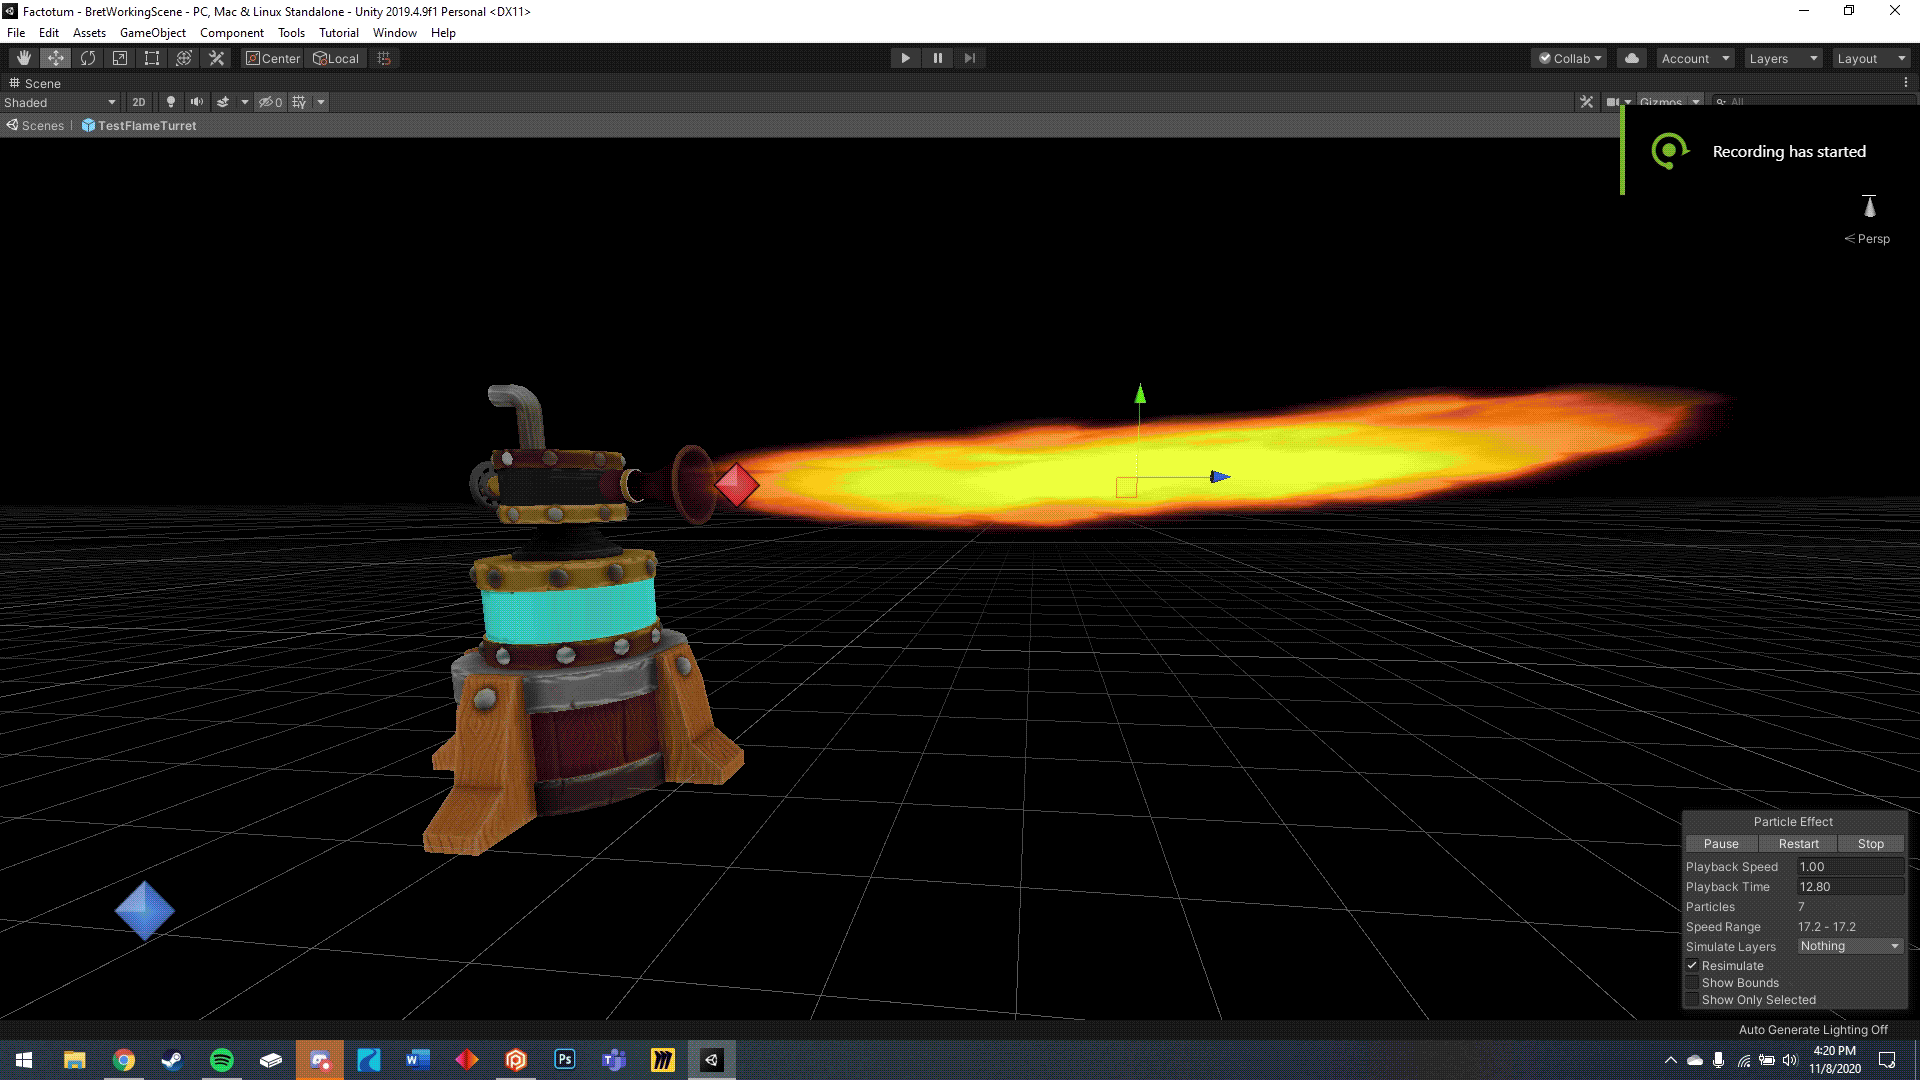Image resolution: width=1920 pixels, height=1080 pixels.
Task: Open the Gizmos dropdown
Action: [1669, 101]
